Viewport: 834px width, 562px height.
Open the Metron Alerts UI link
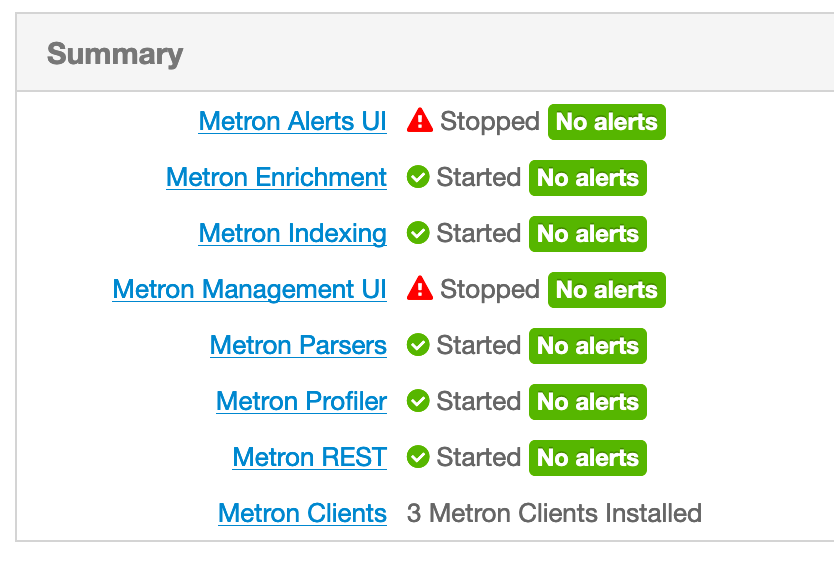coord(292,122)
